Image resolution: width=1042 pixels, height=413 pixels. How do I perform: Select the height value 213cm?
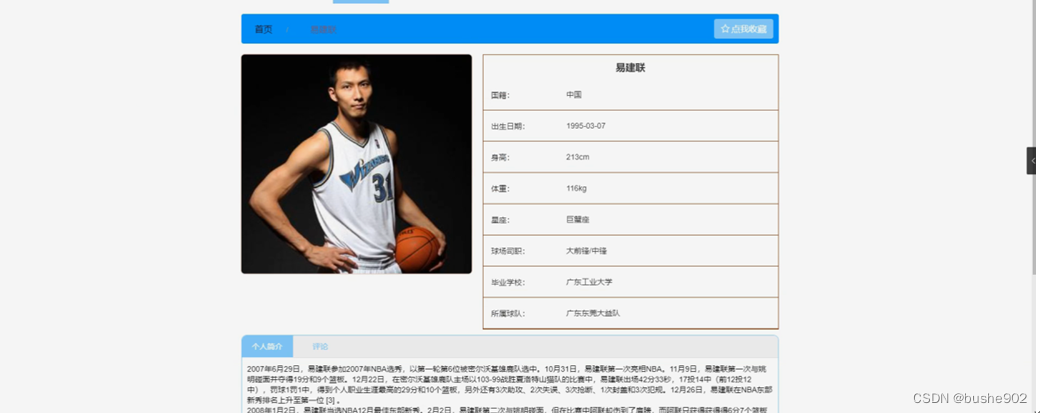click(x=577, y=157)
